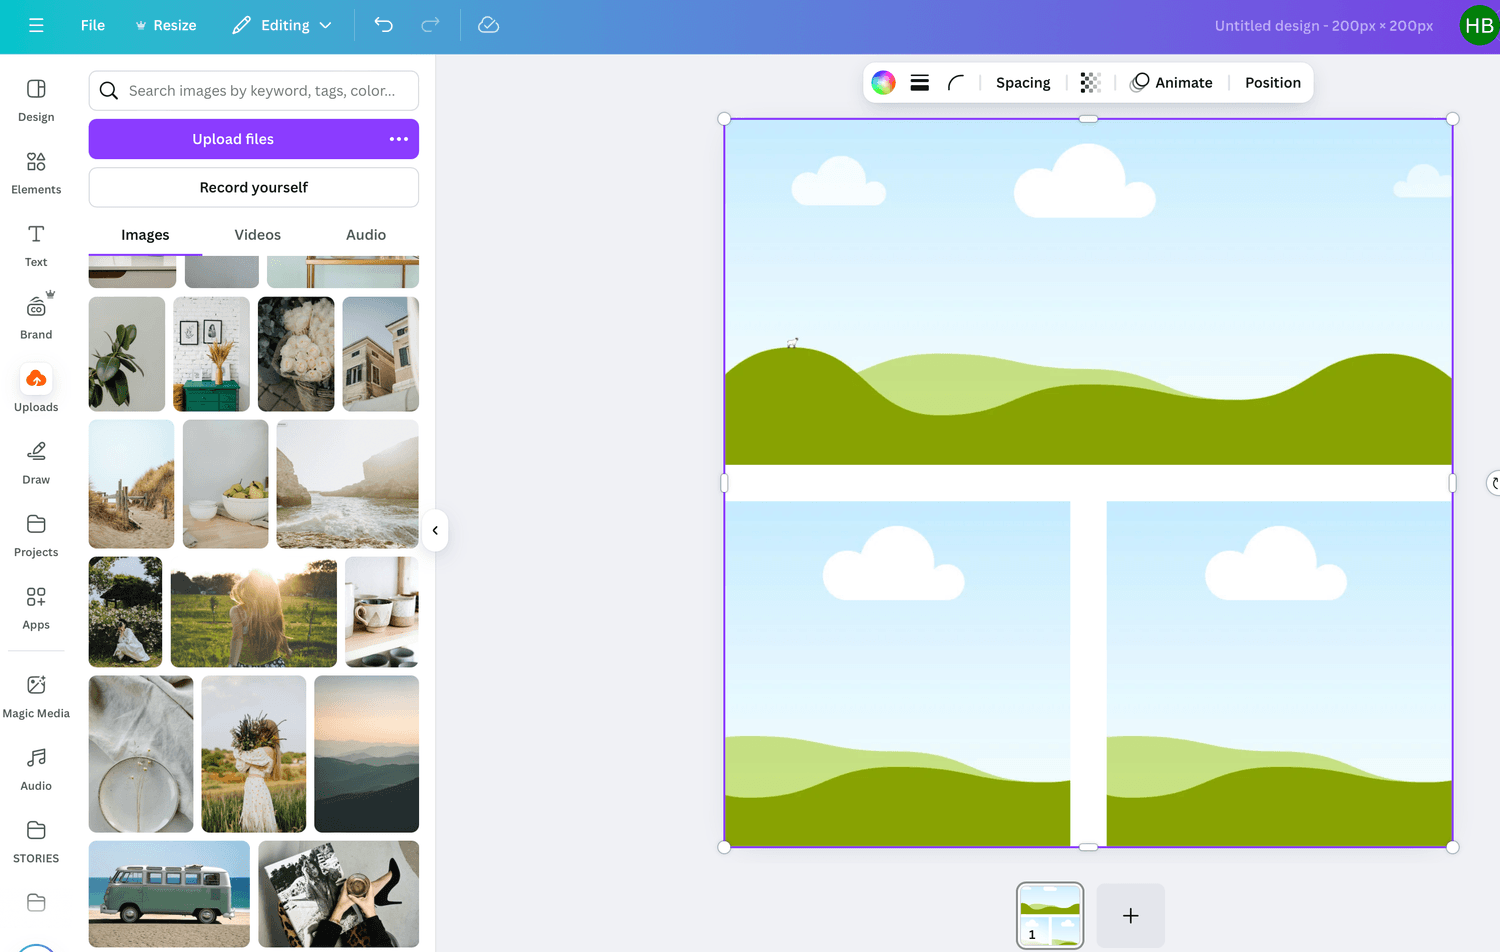This screenshot has height=952, width=1500.
Task: Open the Brand sidebar panel
Action: point(36,318)
